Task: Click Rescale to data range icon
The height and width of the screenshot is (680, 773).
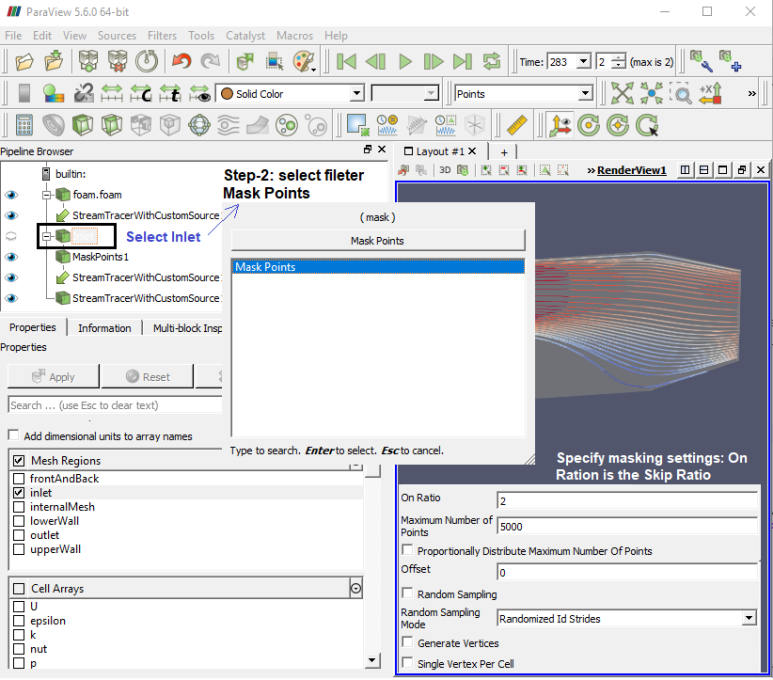Action: (x=112, y=93)
